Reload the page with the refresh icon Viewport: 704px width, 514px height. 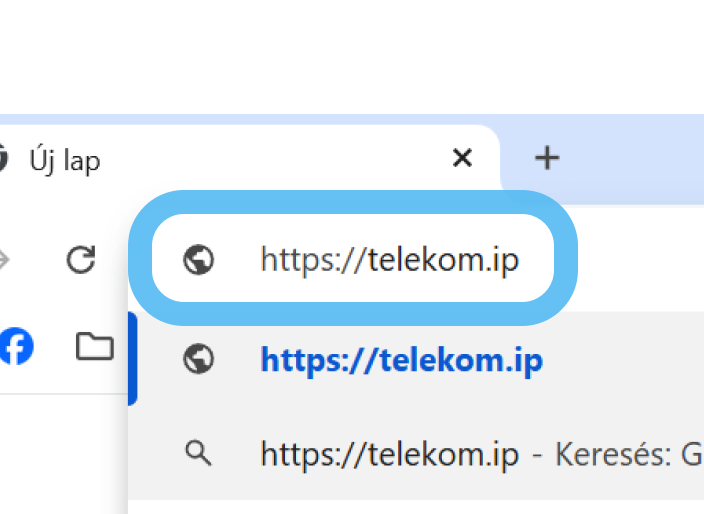click(x=80, y=261)
